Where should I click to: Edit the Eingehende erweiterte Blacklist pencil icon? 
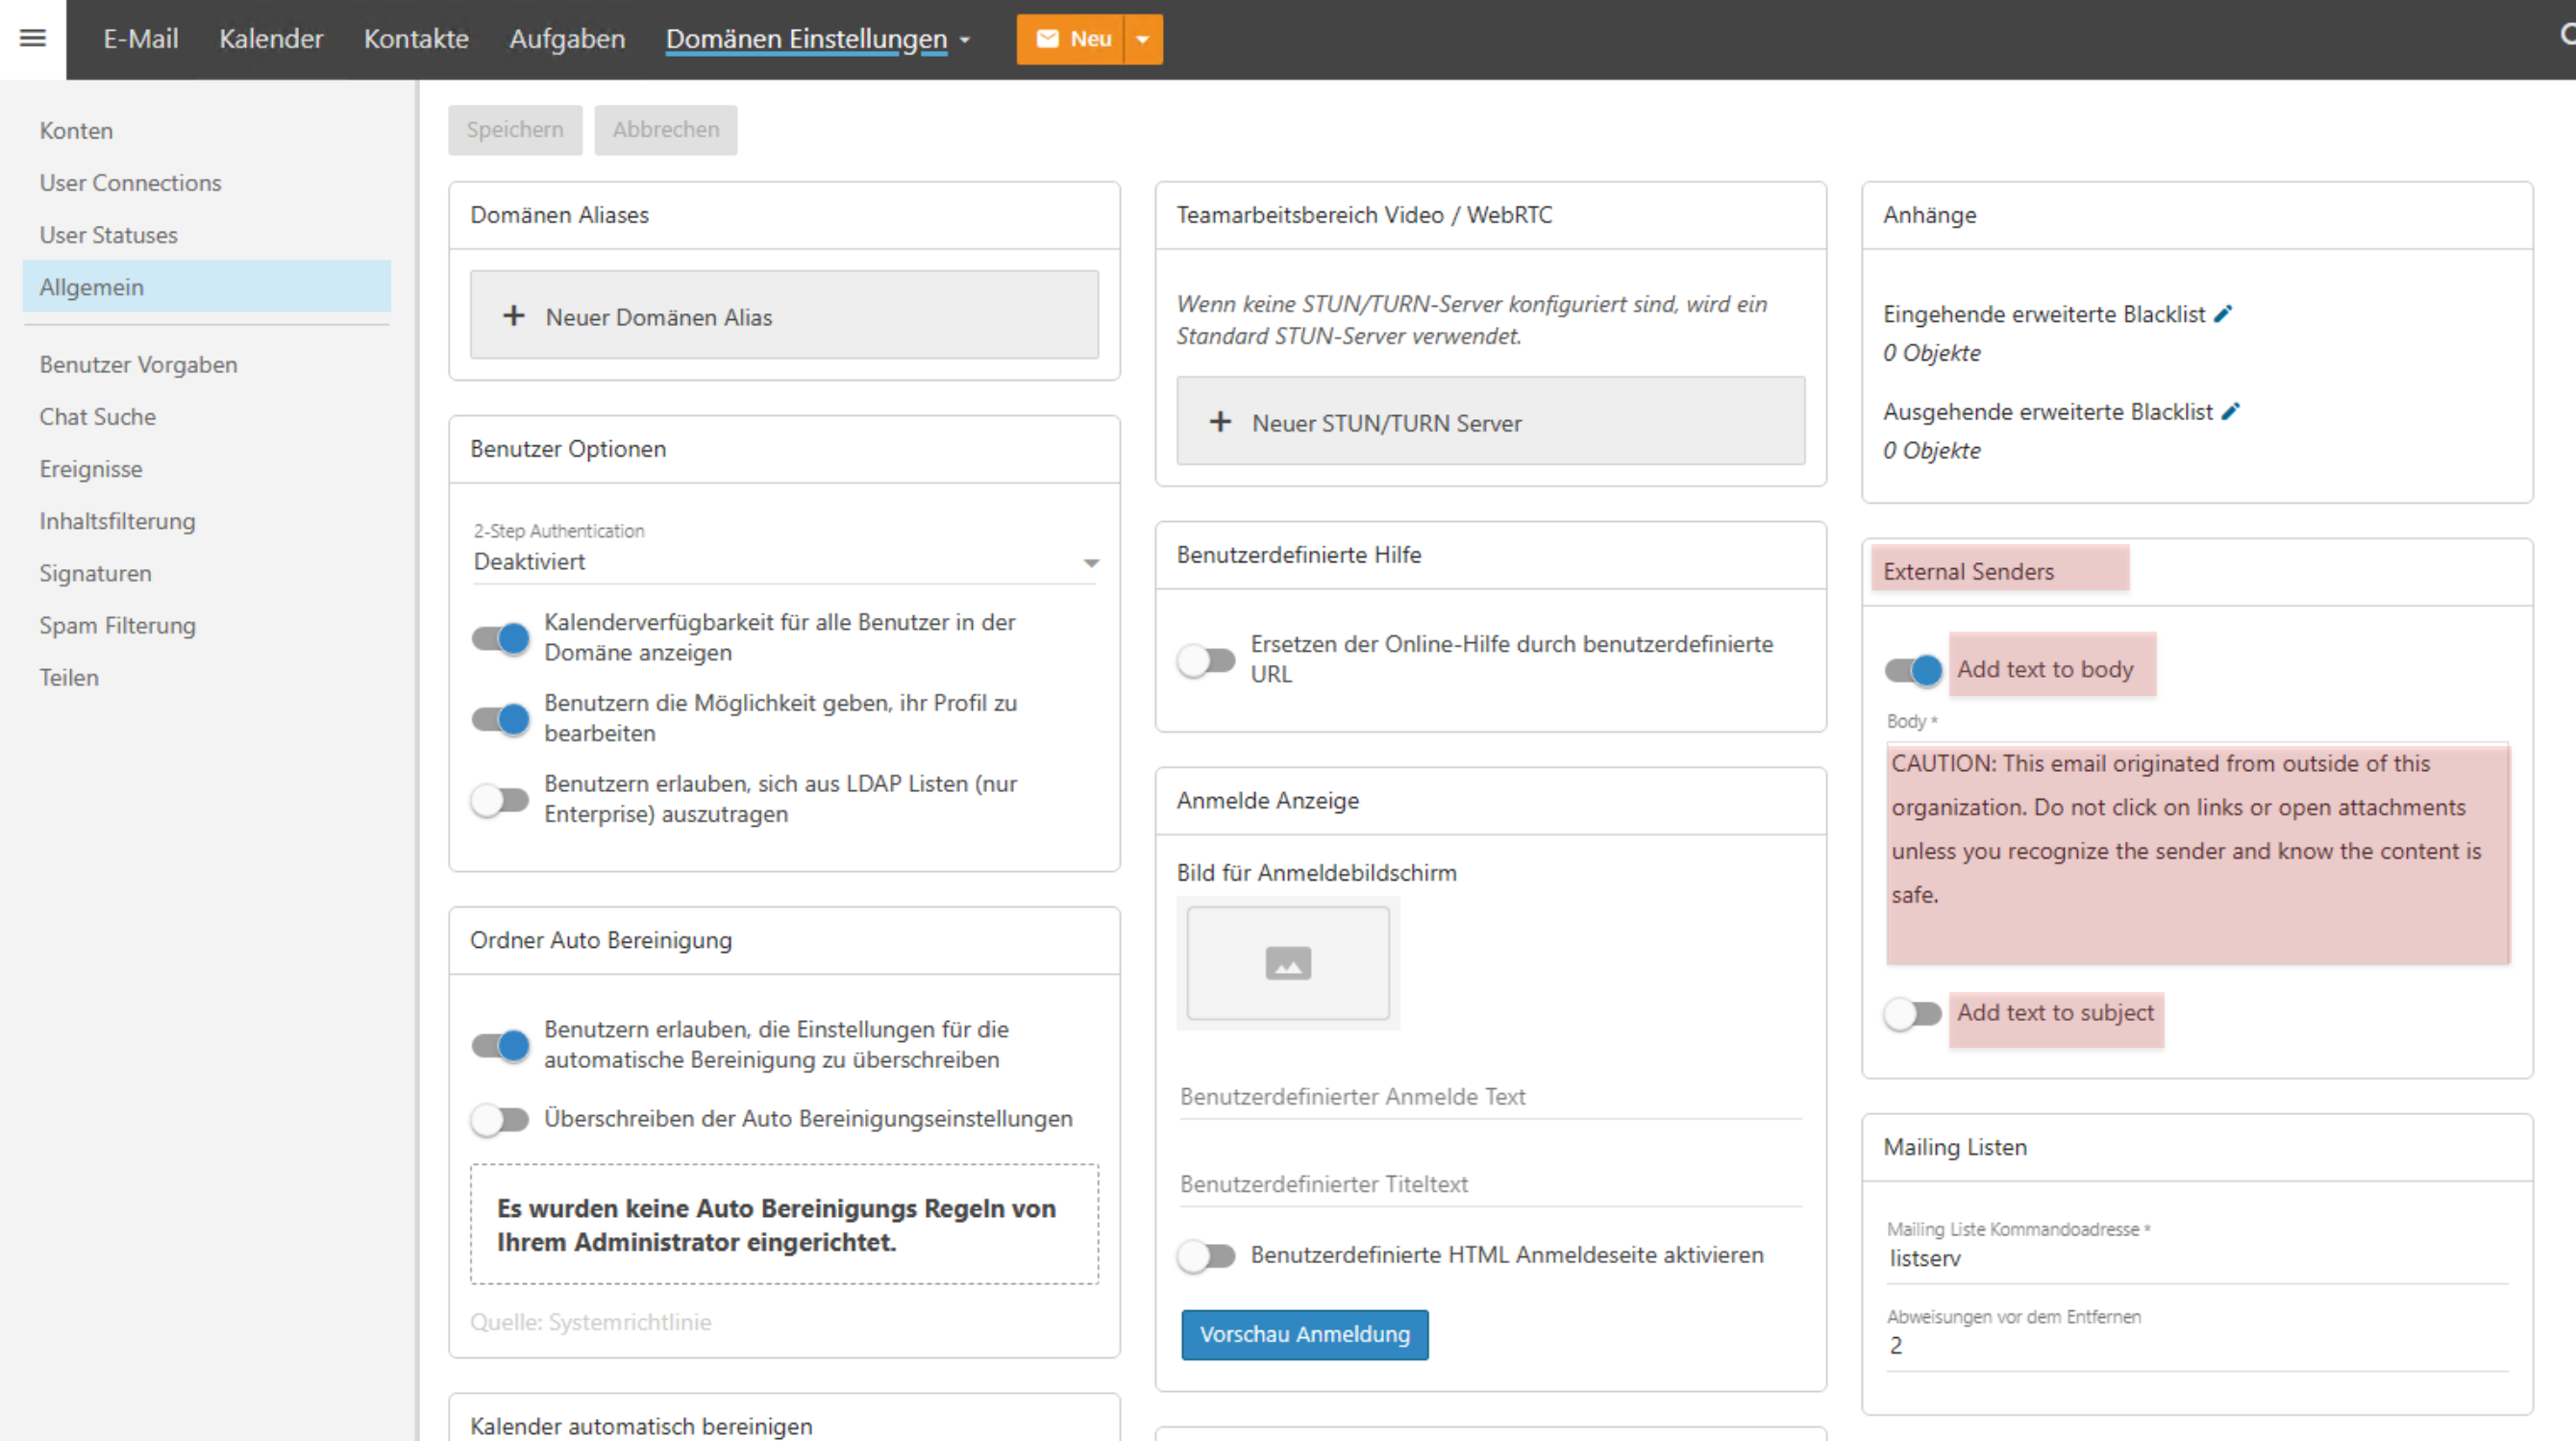(x=2223, y=314)
